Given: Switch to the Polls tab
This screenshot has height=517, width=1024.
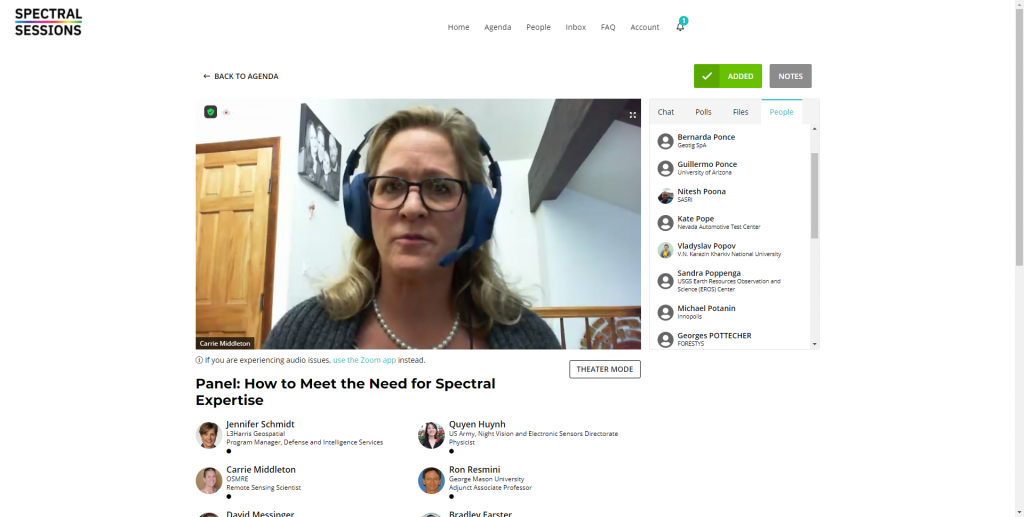Looking at the screenshot, I should [703, 112].
